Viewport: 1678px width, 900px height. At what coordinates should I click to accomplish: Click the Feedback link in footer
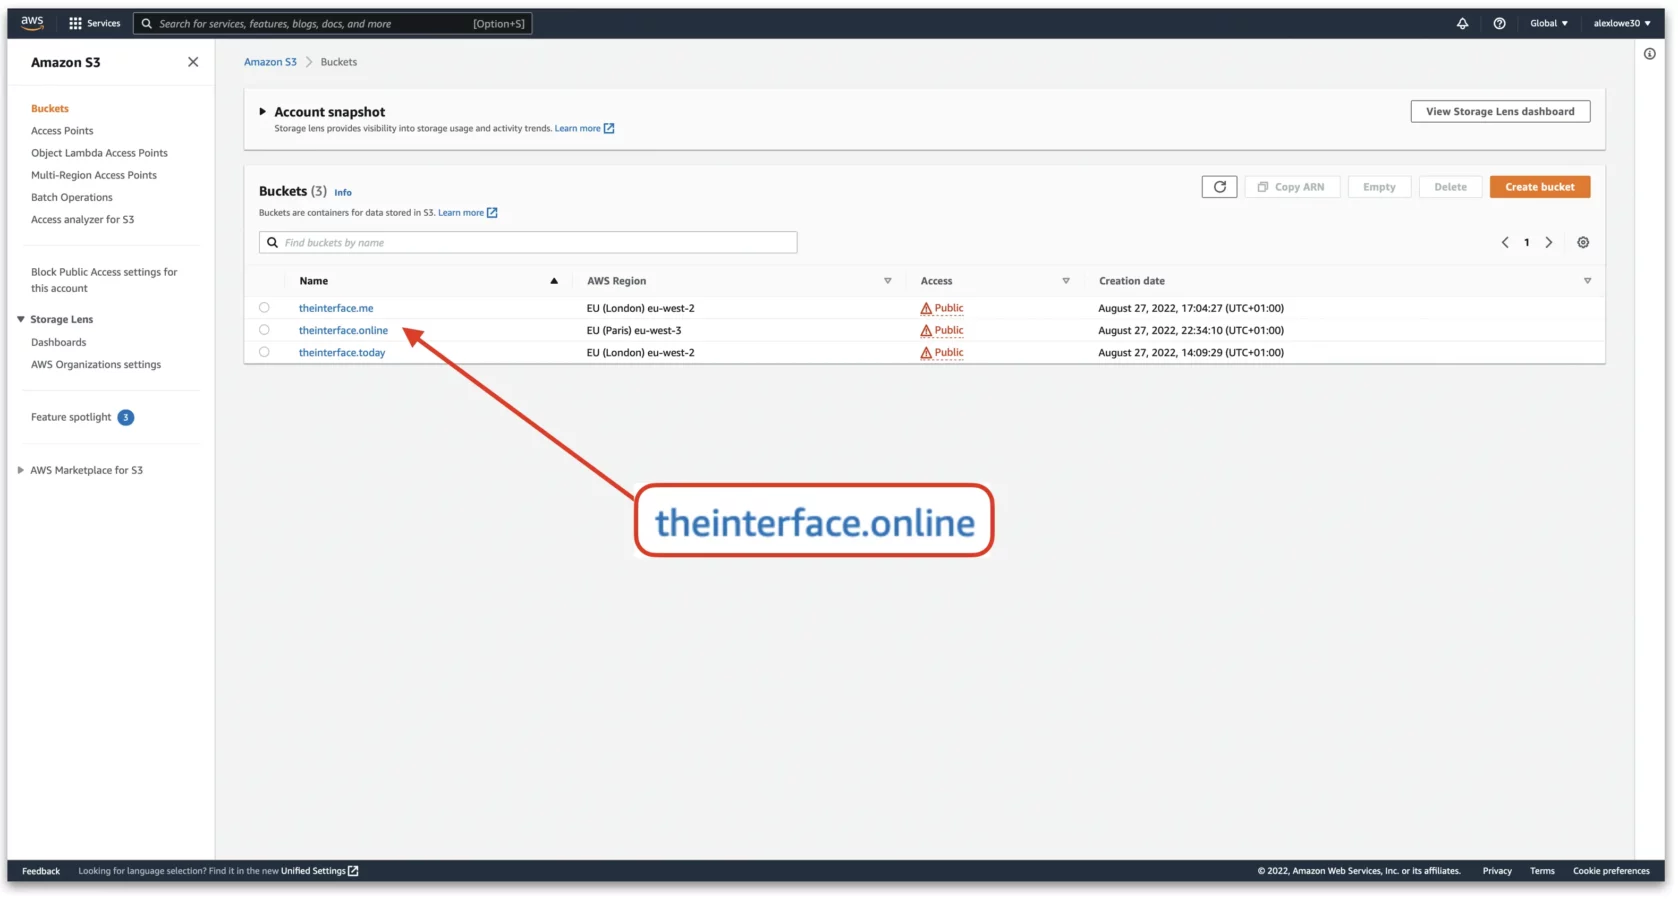pos(41,871)
